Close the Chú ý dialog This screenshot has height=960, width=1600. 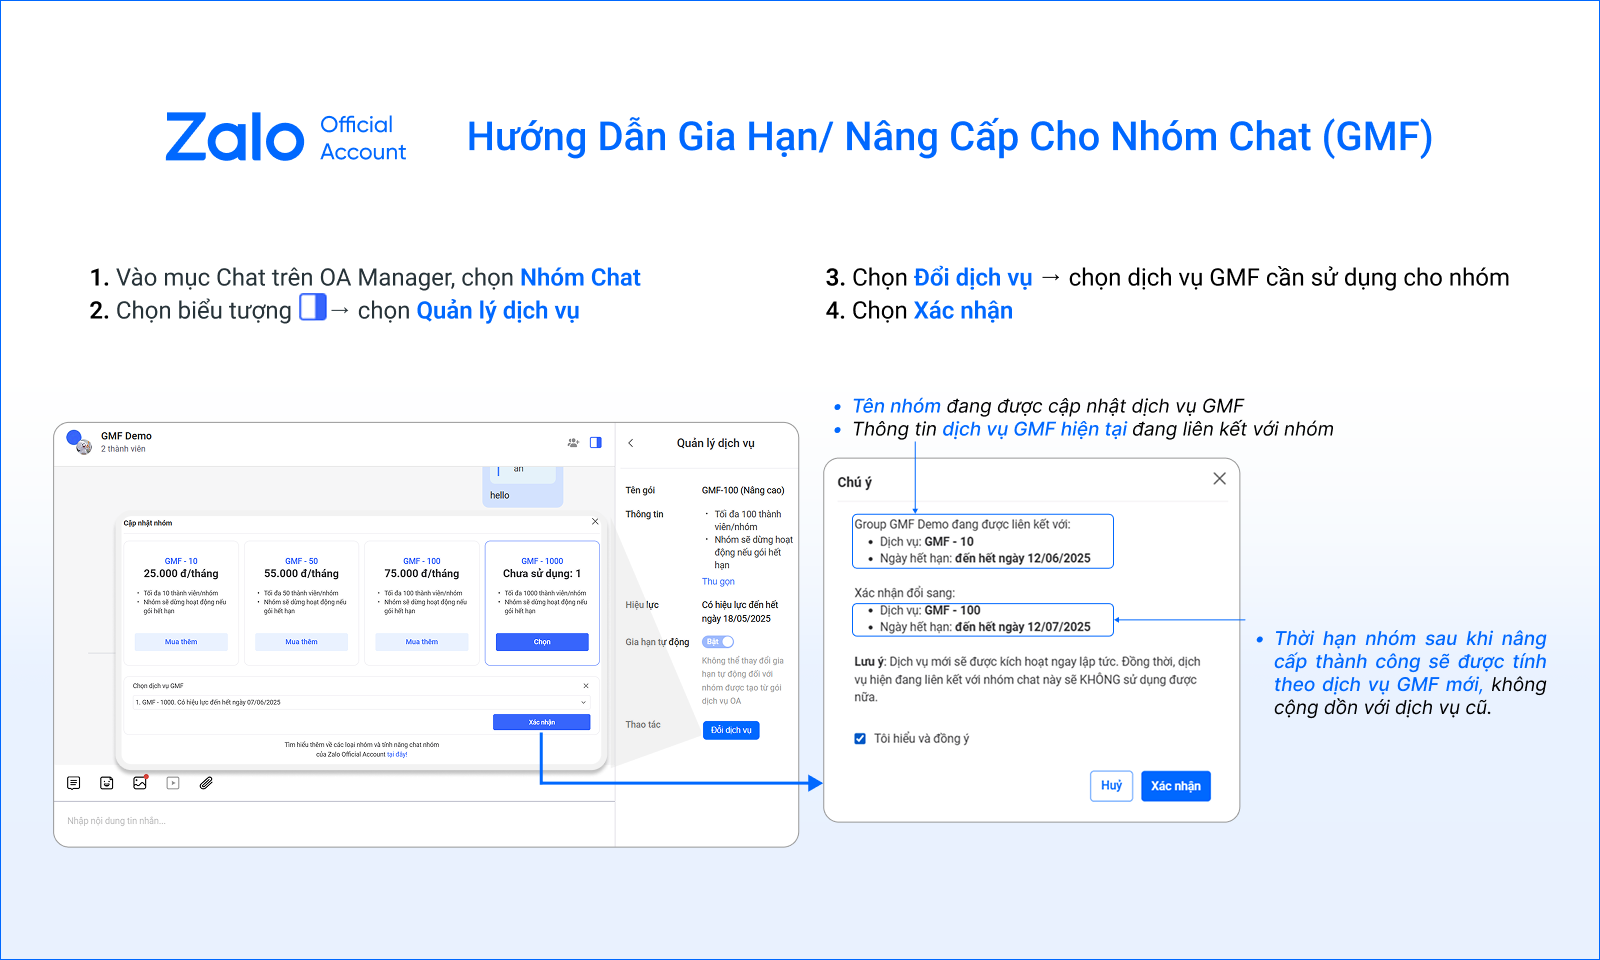[1219, 479]
